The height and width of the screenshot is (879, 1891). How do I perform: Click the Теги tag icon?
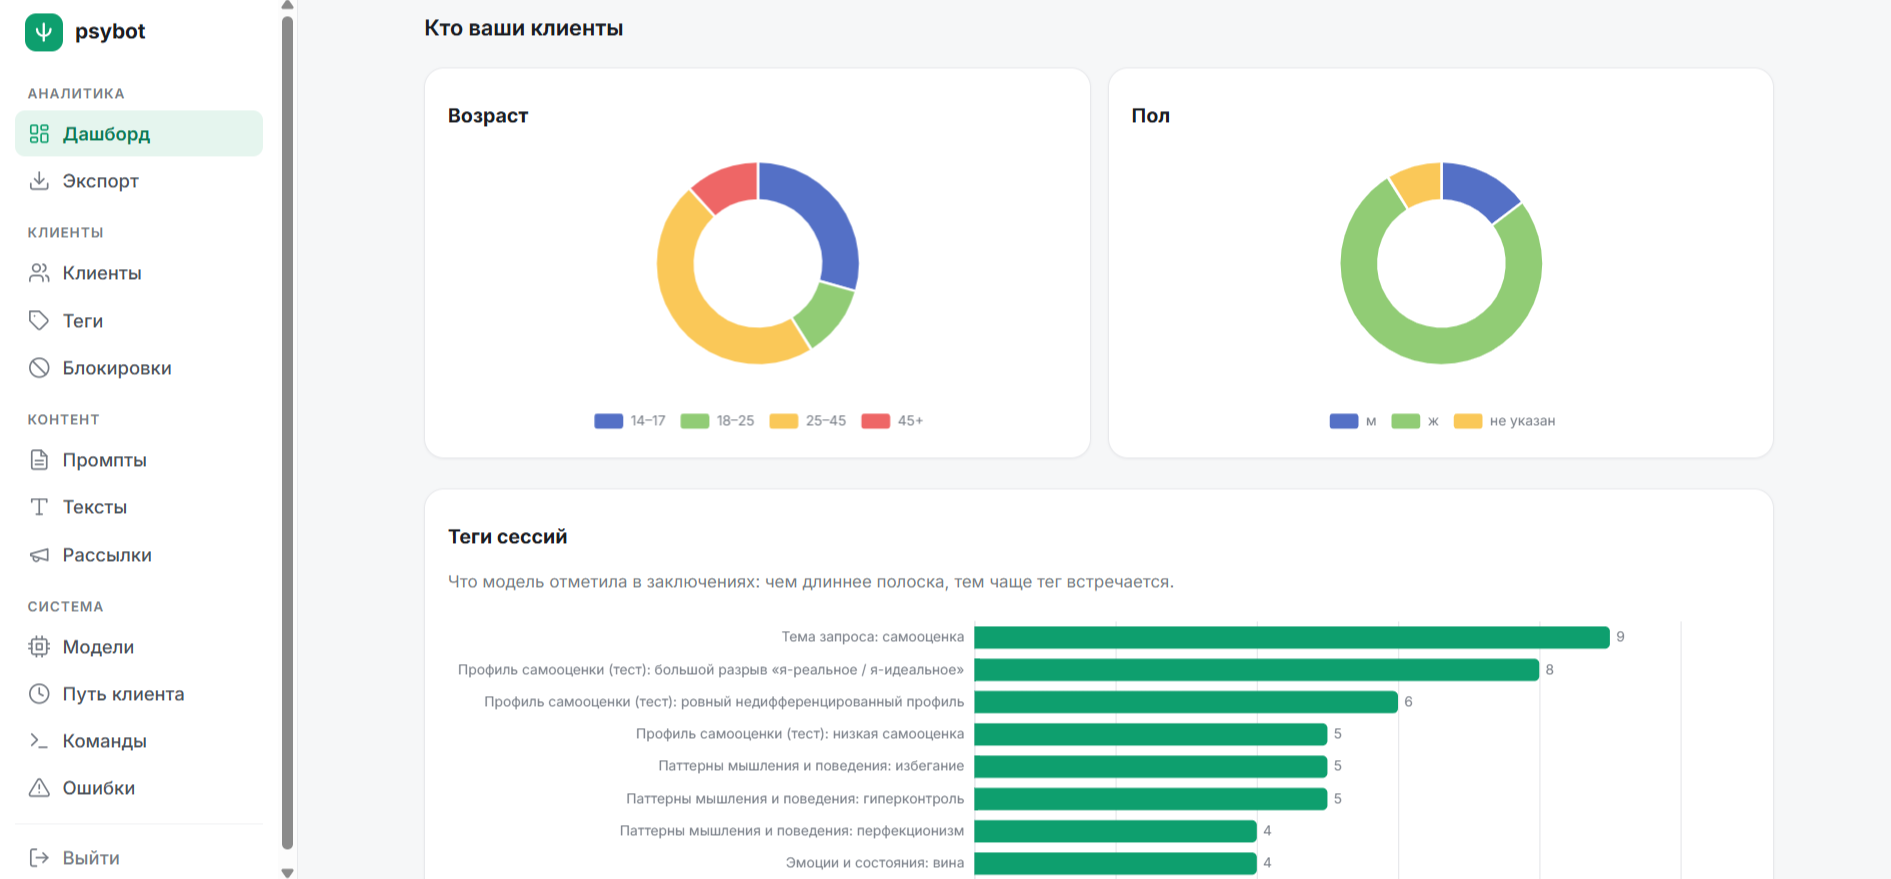tap(39, 321)
